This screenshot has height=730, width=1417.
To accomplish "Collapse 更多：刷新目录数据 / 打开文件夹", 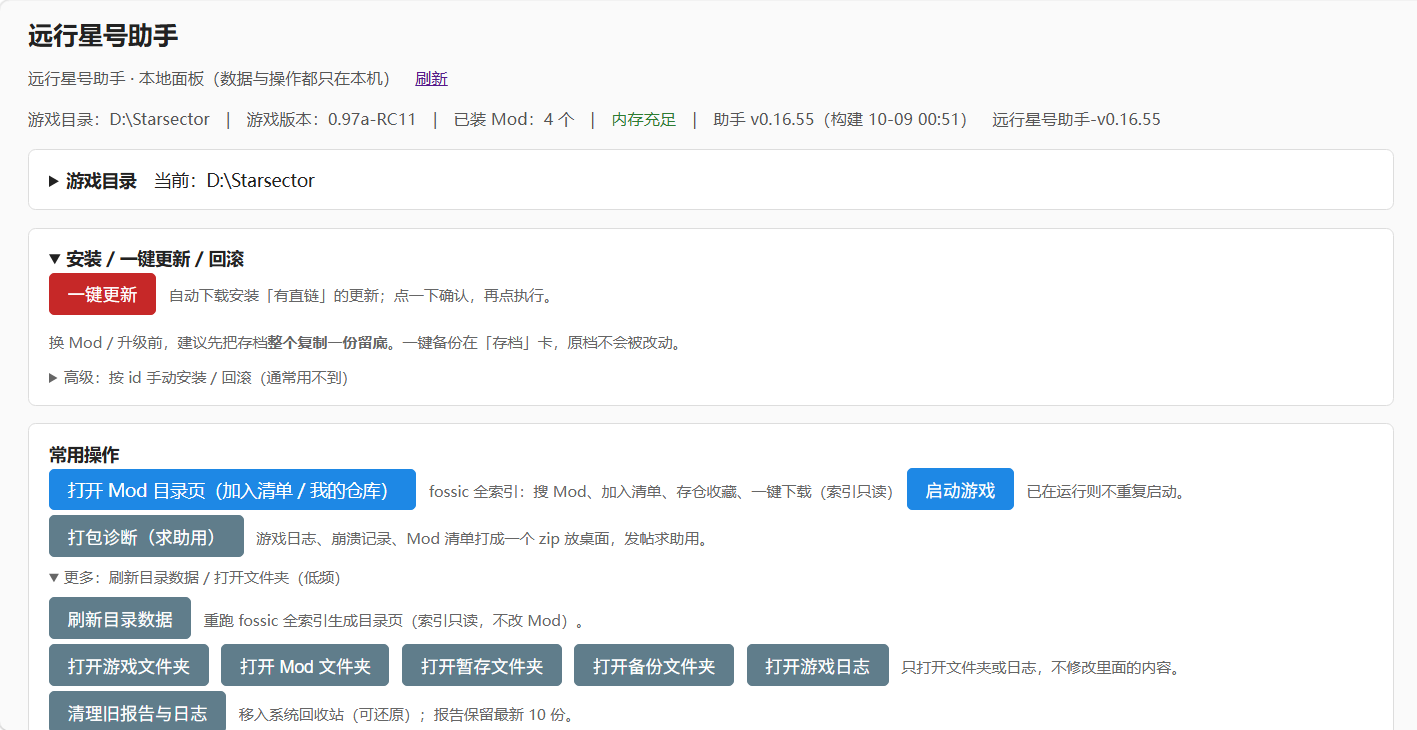I will coord(195,578).
